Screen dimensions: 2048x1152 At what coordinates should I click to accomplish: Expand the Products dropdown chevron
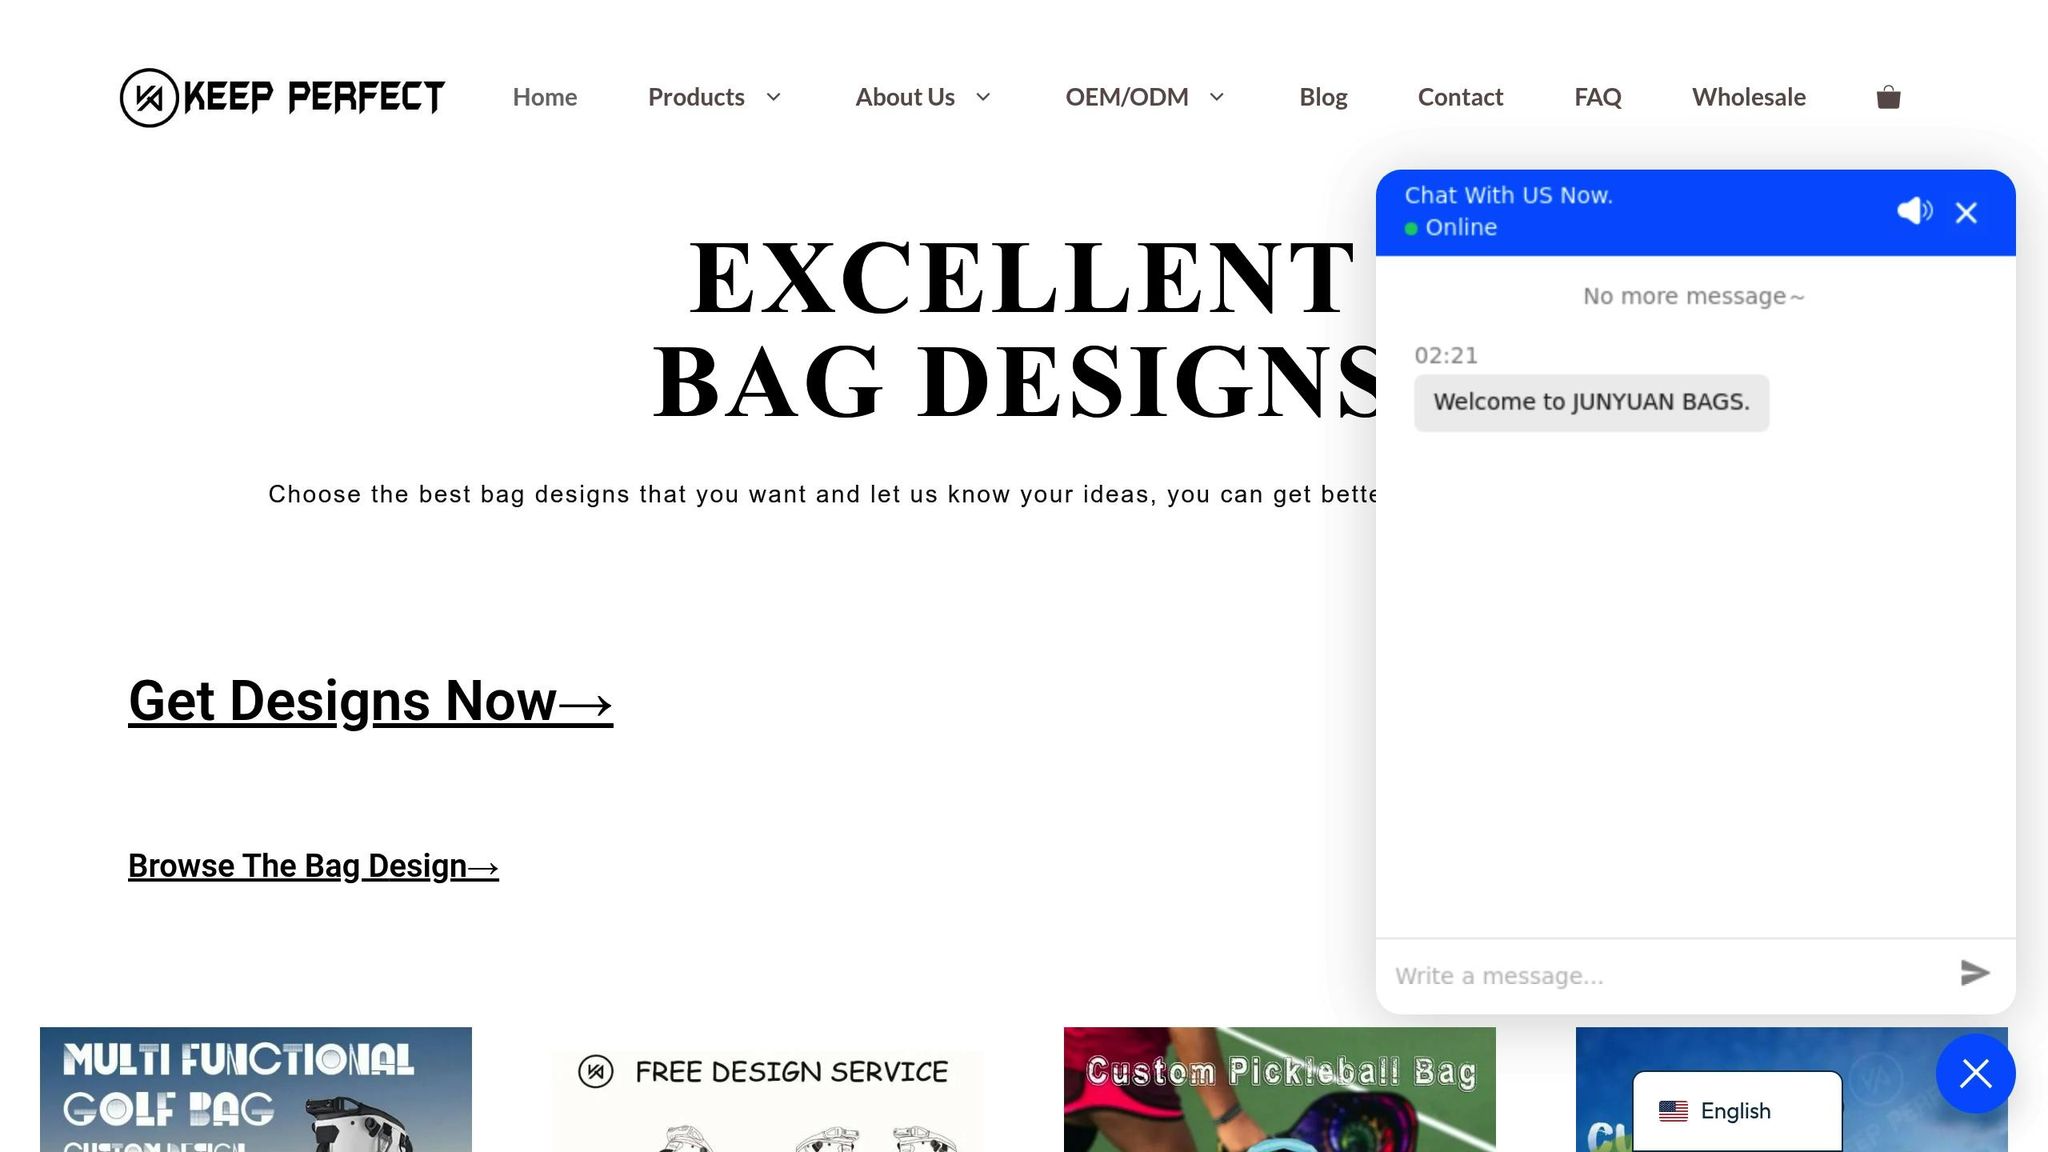tap(773, 97)
